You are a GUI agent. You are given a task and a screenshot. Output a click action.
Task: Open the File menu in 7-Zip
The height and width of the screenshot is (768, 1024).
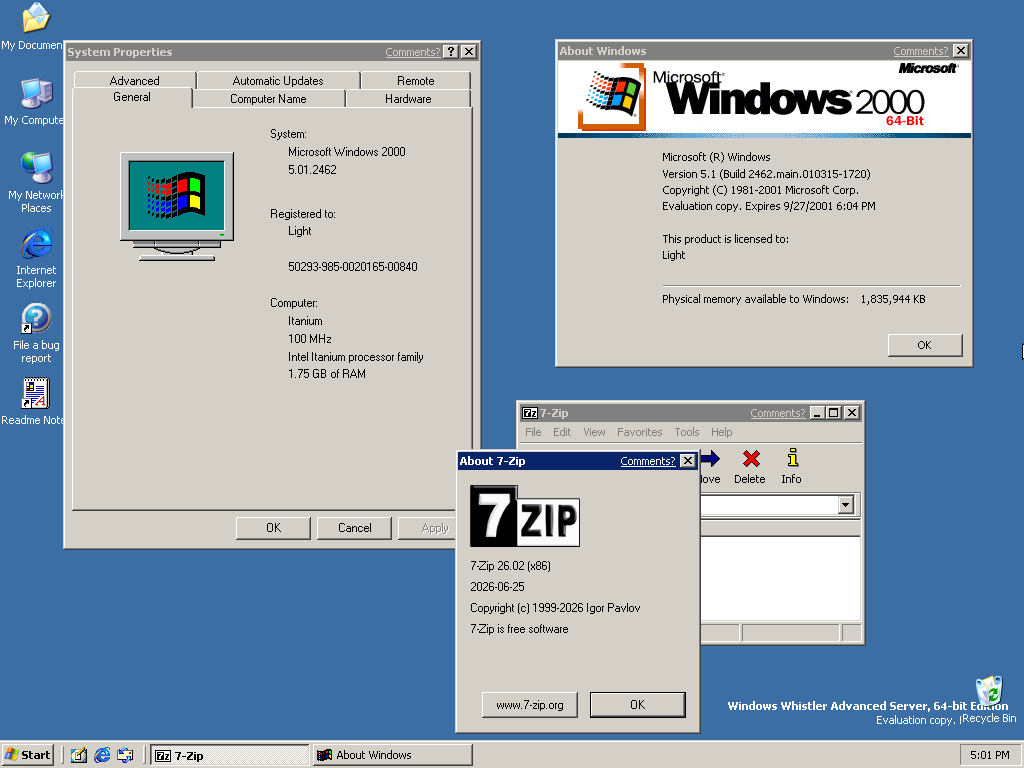click(534, 432)
